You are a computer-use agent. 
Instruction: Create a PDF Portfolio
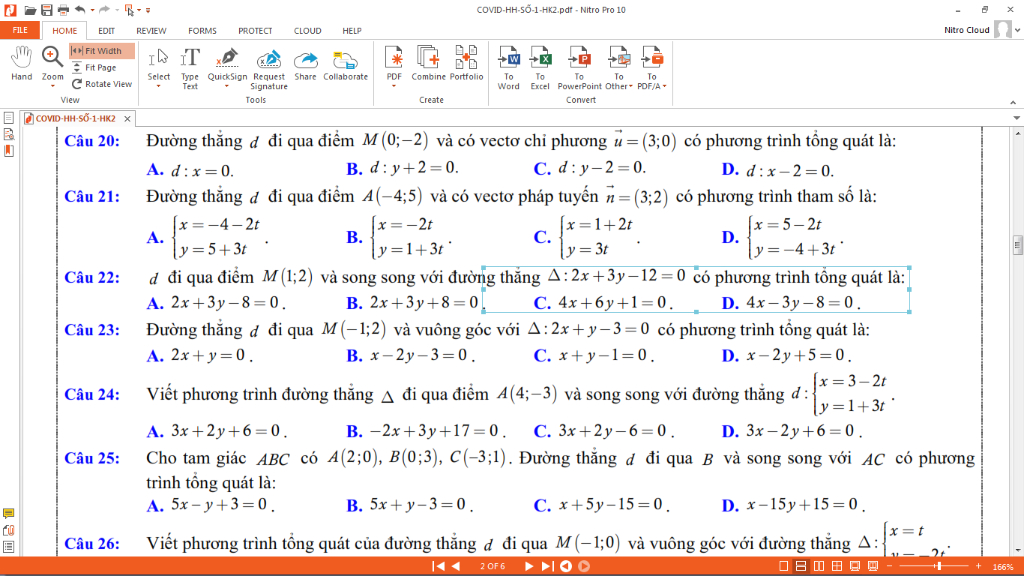click(466, 63)
